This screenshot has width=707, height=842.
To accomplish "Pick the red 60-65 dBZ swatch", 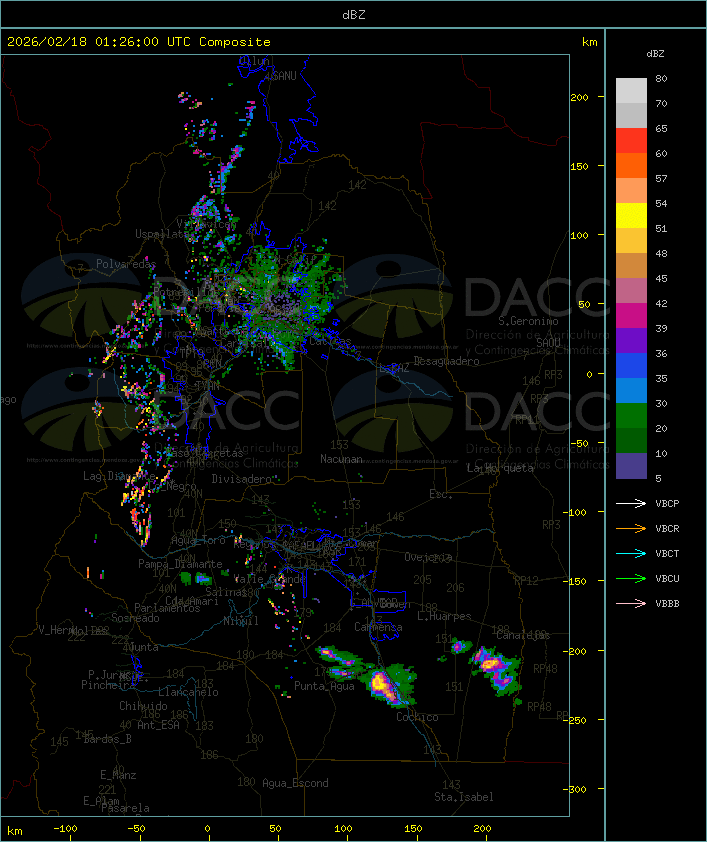I will pyautogui.click(x=631, y=141).
